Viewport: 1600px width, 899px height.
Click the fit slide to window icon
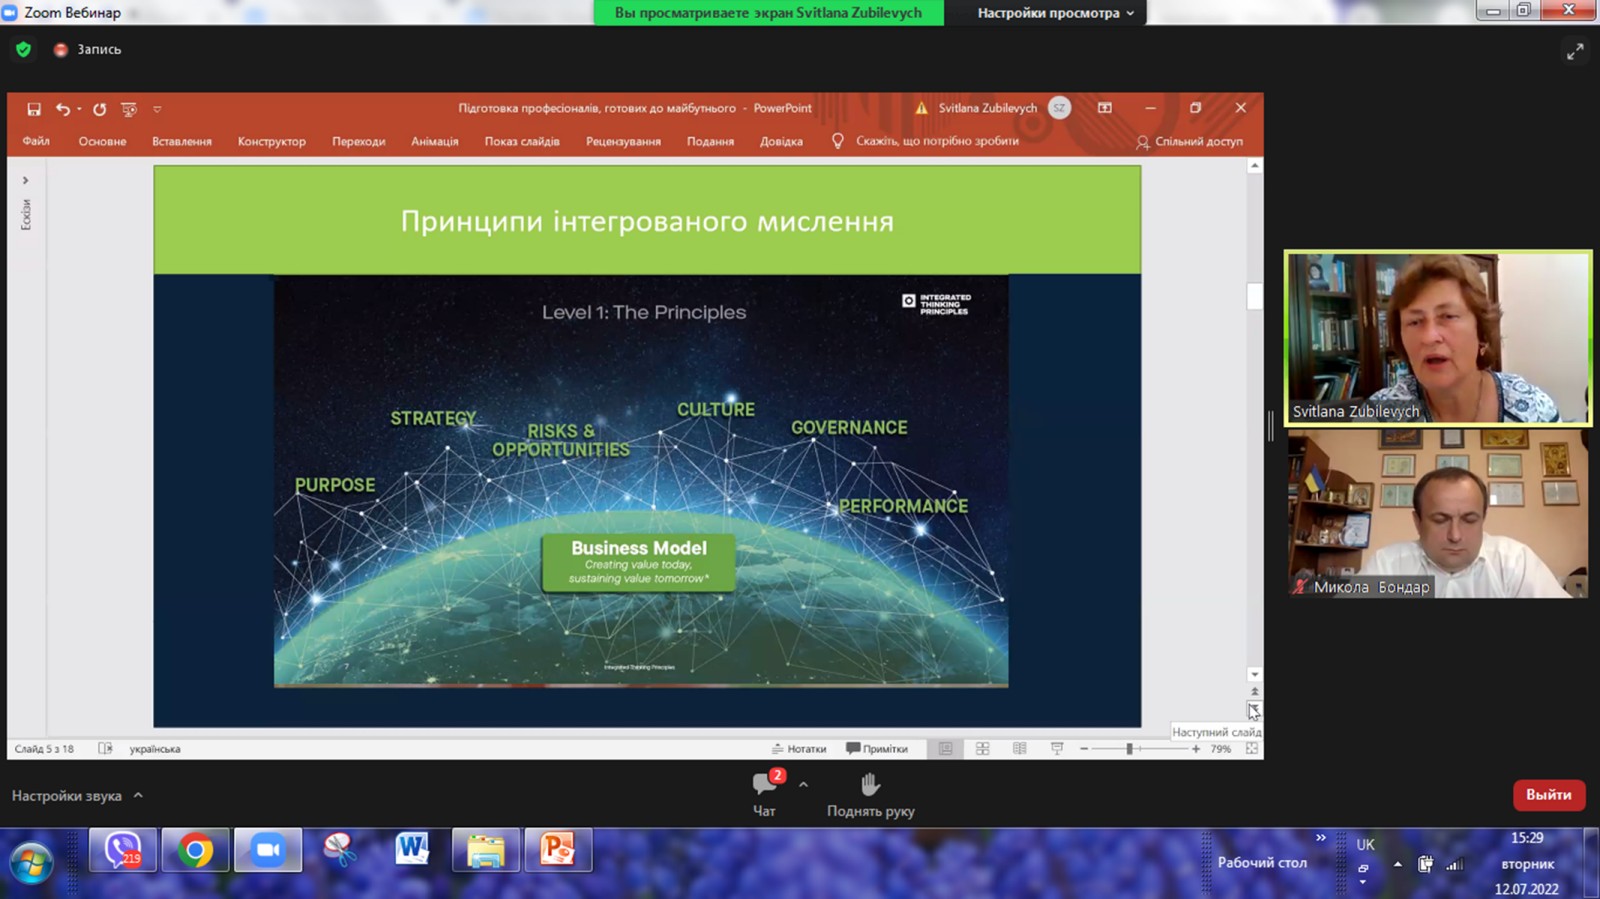(x=1251, y=749)
